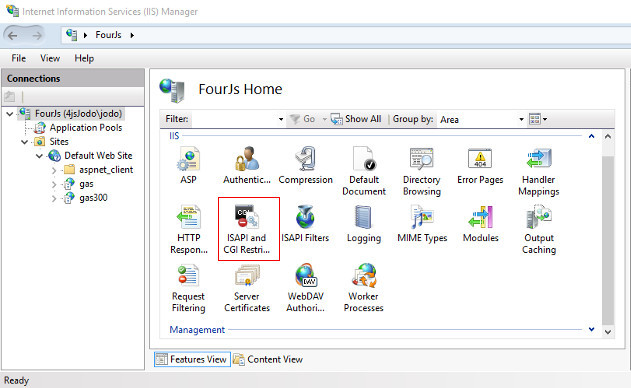
Task: Open the Compression feature
Action: pos(305,165)
